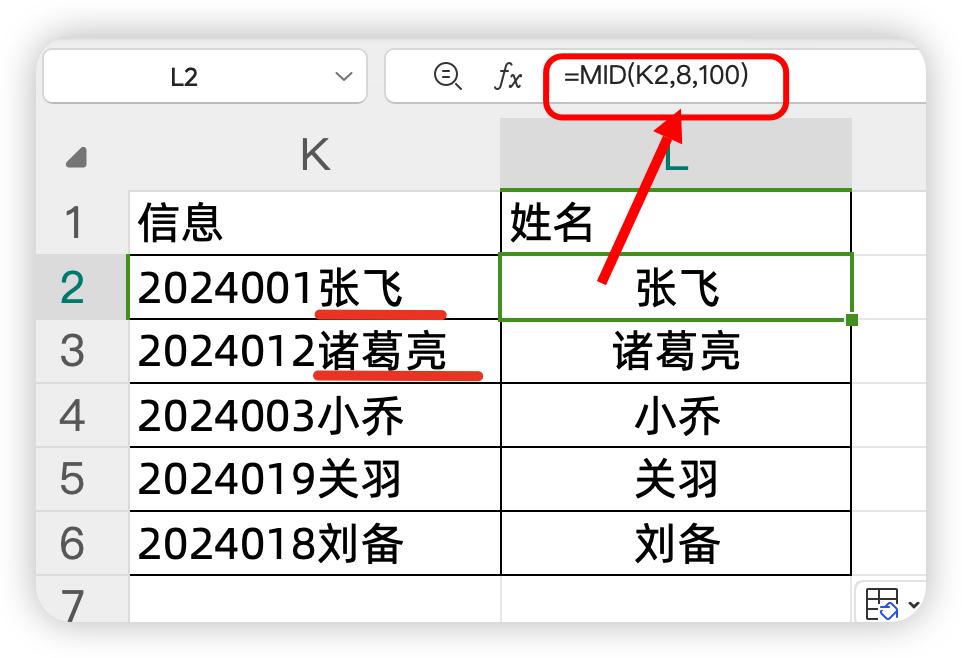Select name cell 刘备 in column L
962x658 pixels.
tap(676, 543)
